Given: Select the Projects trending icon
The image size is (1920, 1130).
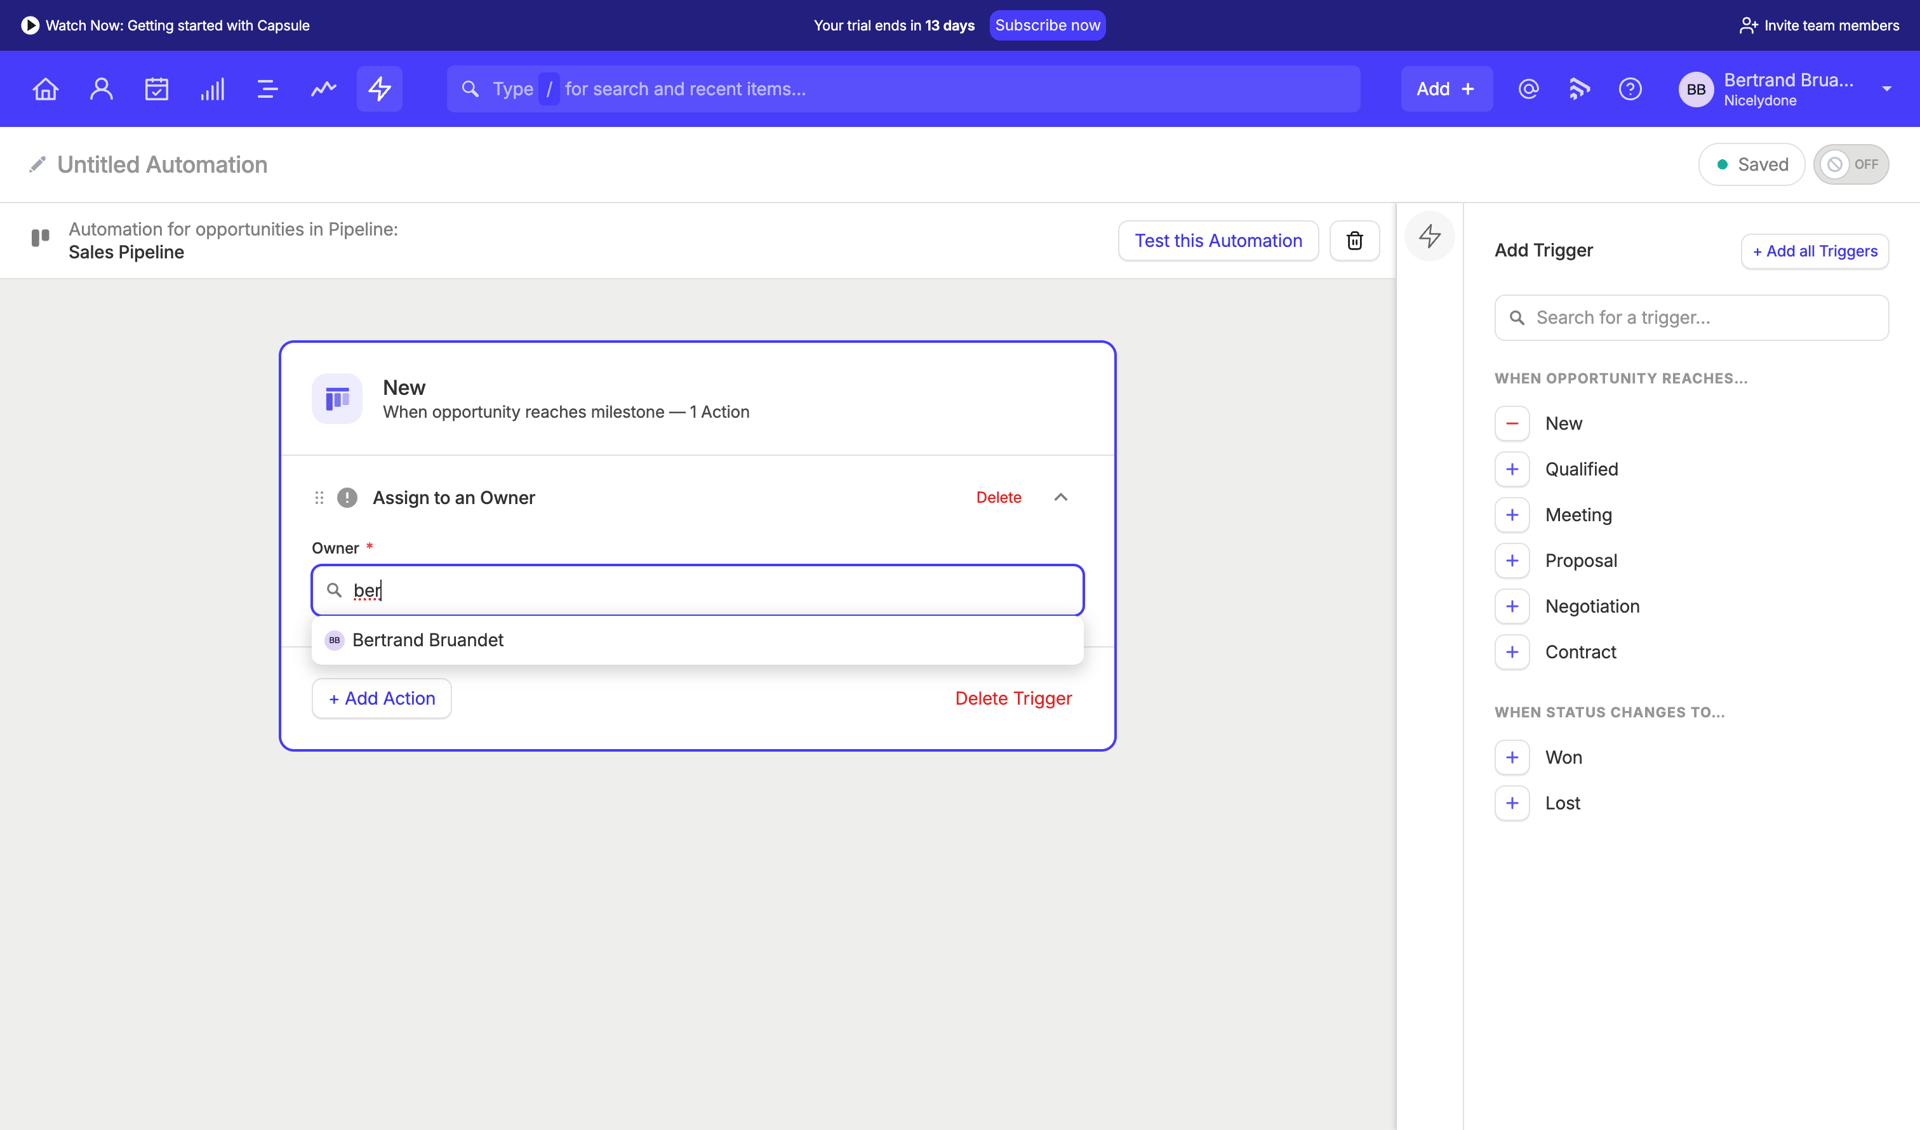Looking at the screenshot, I should point(323,88).
